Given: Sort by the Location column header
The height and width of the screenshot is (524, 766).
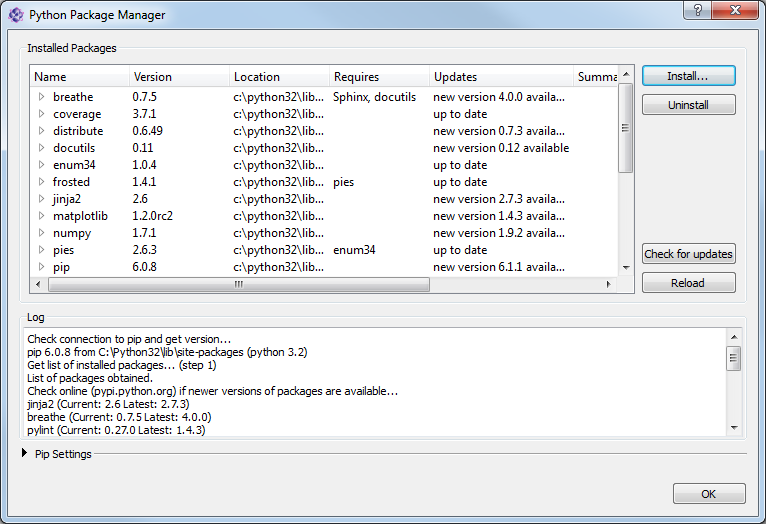Looking at the screenshot, I should click(x=279, y=77).
